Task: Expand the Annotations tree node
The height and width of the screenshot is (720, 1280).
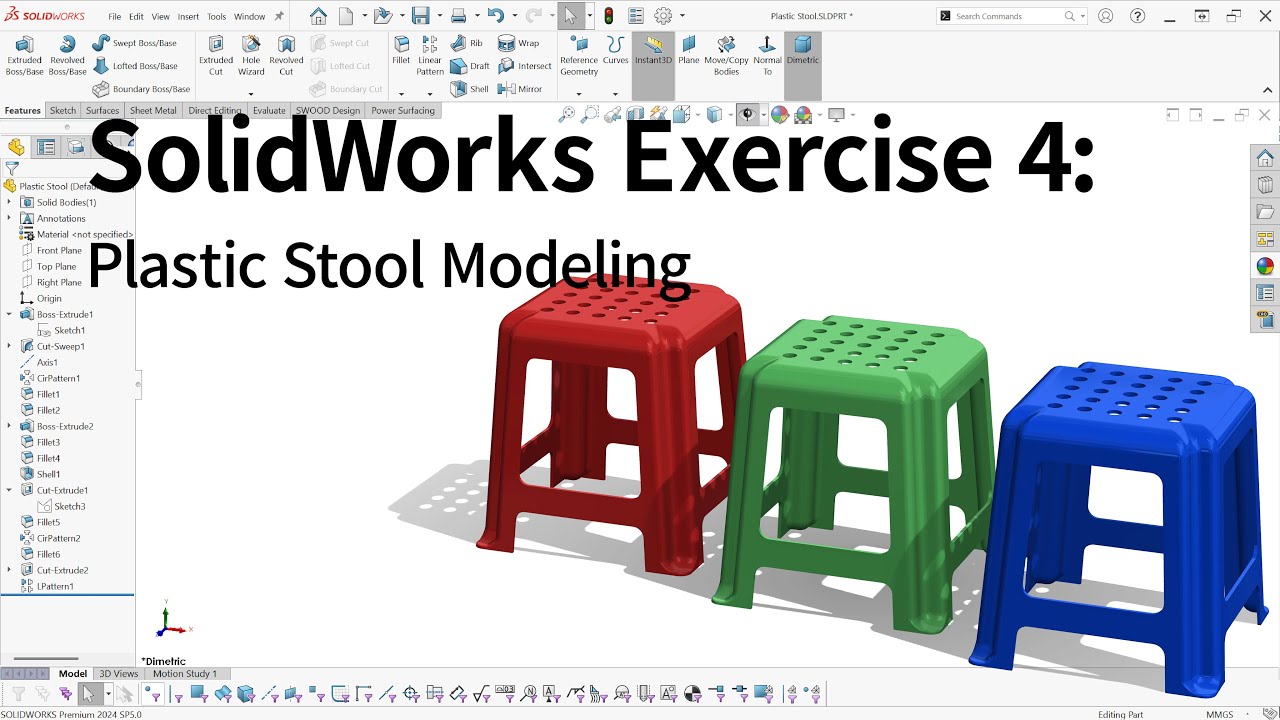Action: click(9, 218)
